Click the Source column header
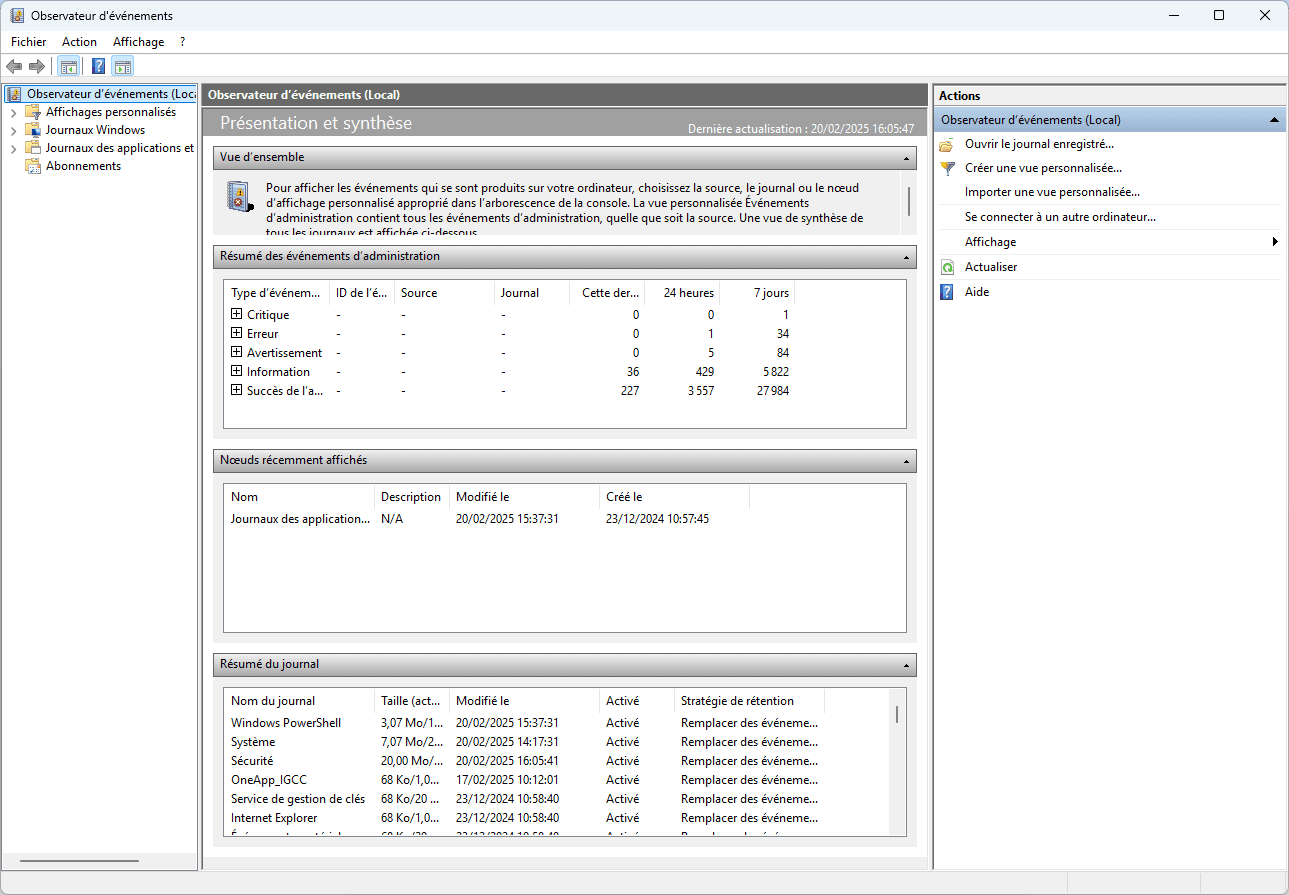Image resolution: width=1289 pixels, height=895 pixels. point(444,293)
